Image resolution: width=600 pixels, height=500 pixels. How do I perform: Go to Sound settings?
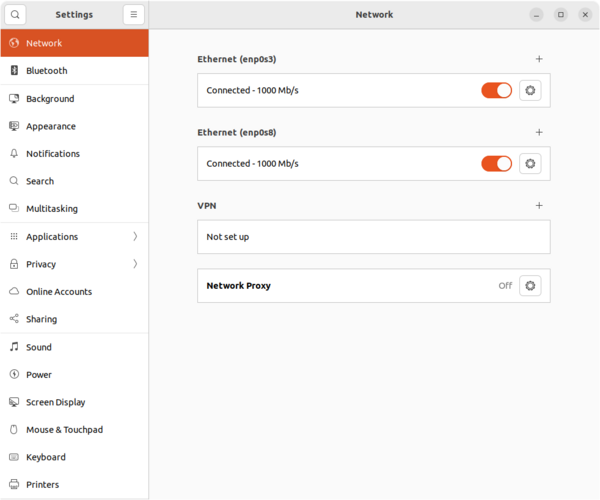coord(39,347)
